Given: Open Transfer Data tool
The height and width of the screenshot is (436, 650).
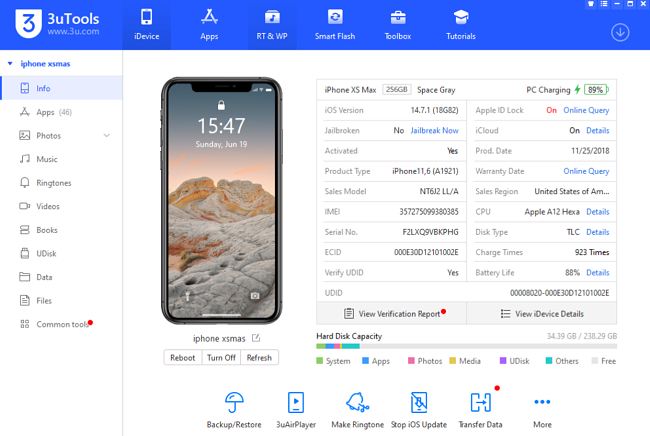Looking at the screenshot, I should click(480, 410).
